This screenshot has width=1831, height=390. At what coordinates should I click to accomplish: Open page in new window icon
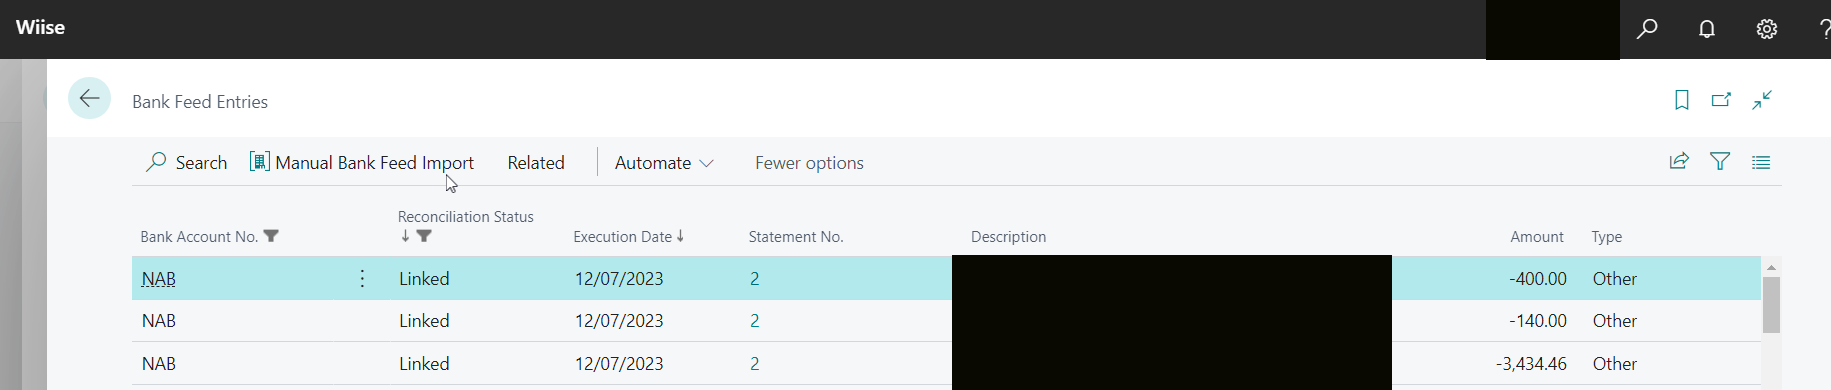click(1721, 100)
